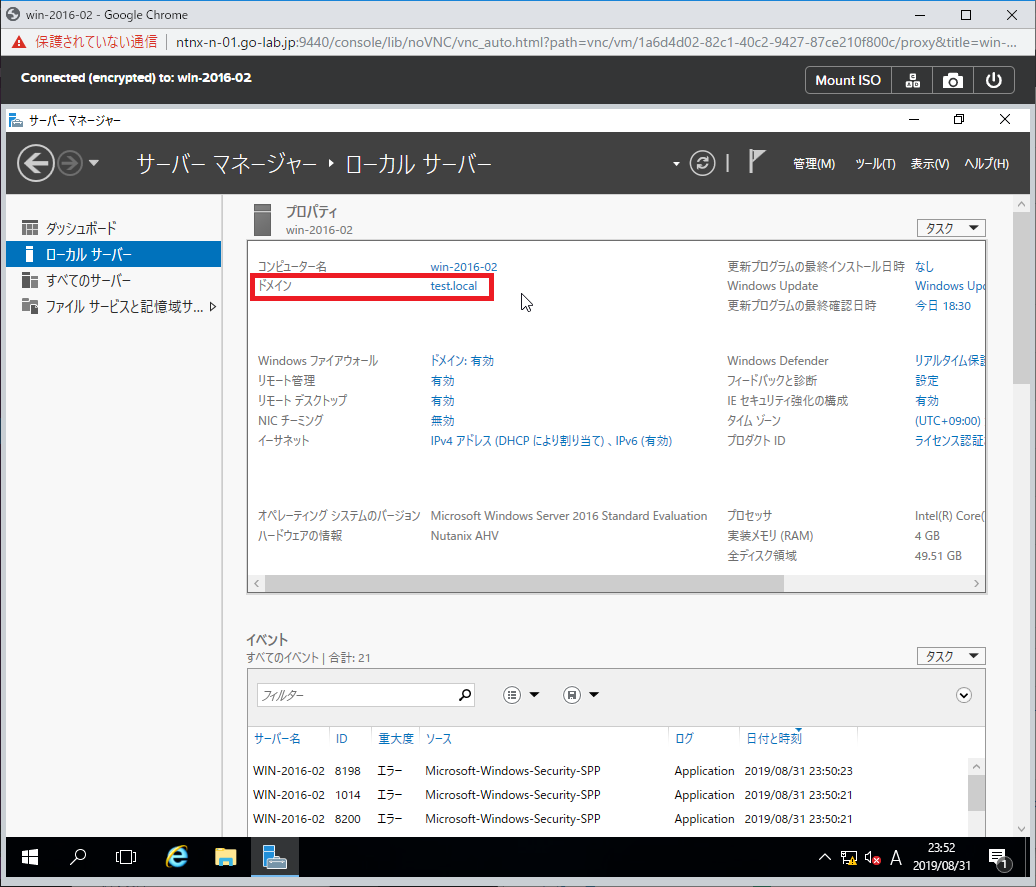This screenshot has height=887, width=1036.
Task: Open the ヘルプ(H) menu
Action: 986,164
